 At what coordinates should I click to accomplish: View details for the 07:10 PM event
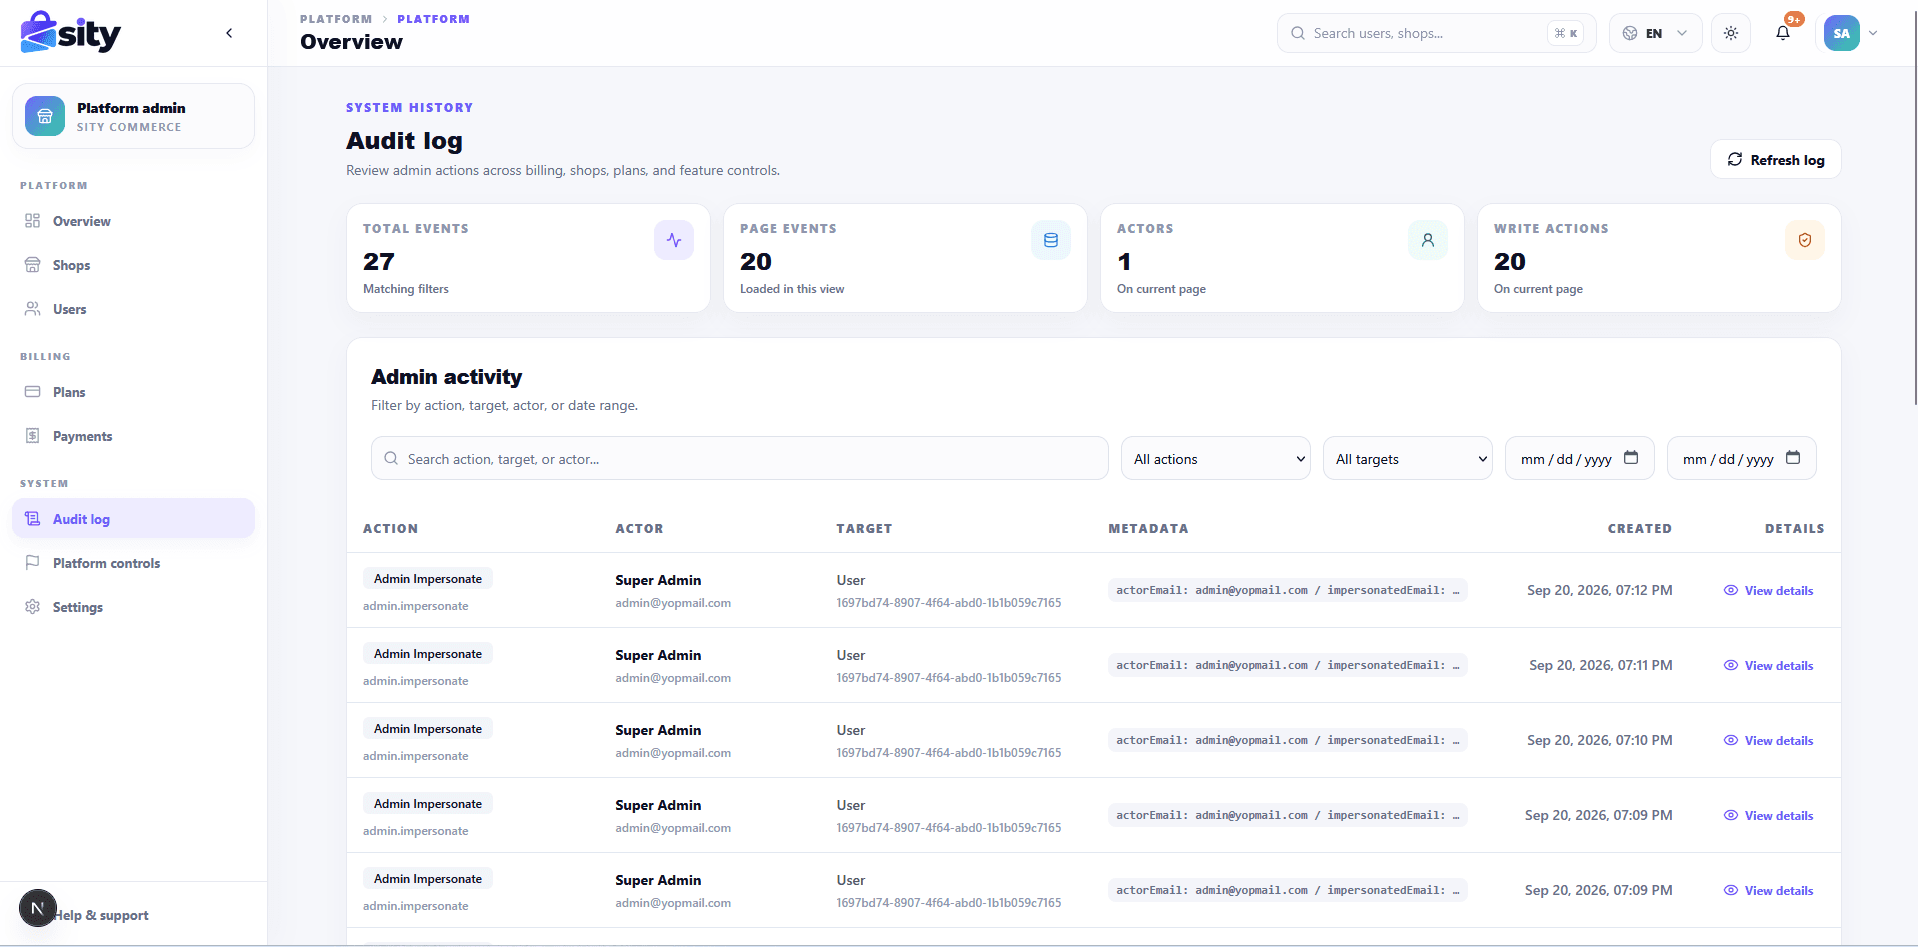point(1768,741)
